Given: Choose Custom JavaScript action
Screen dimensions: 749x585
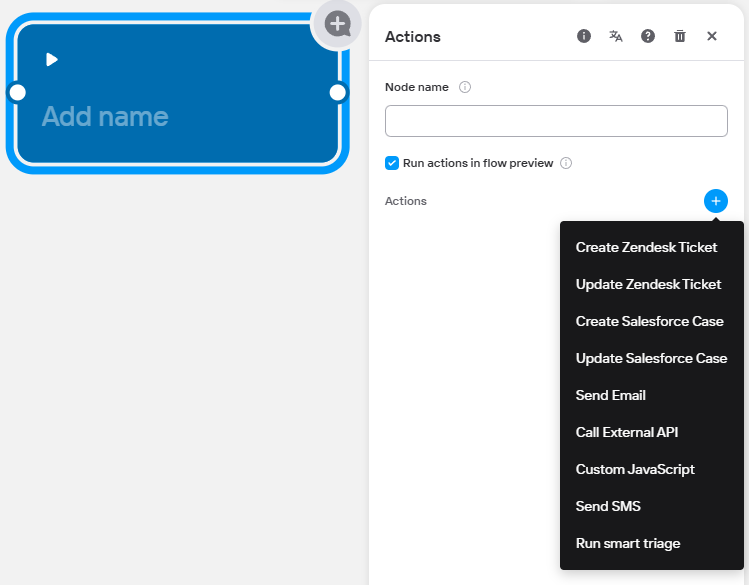Looking at the screenshot, I should (635, 469).
